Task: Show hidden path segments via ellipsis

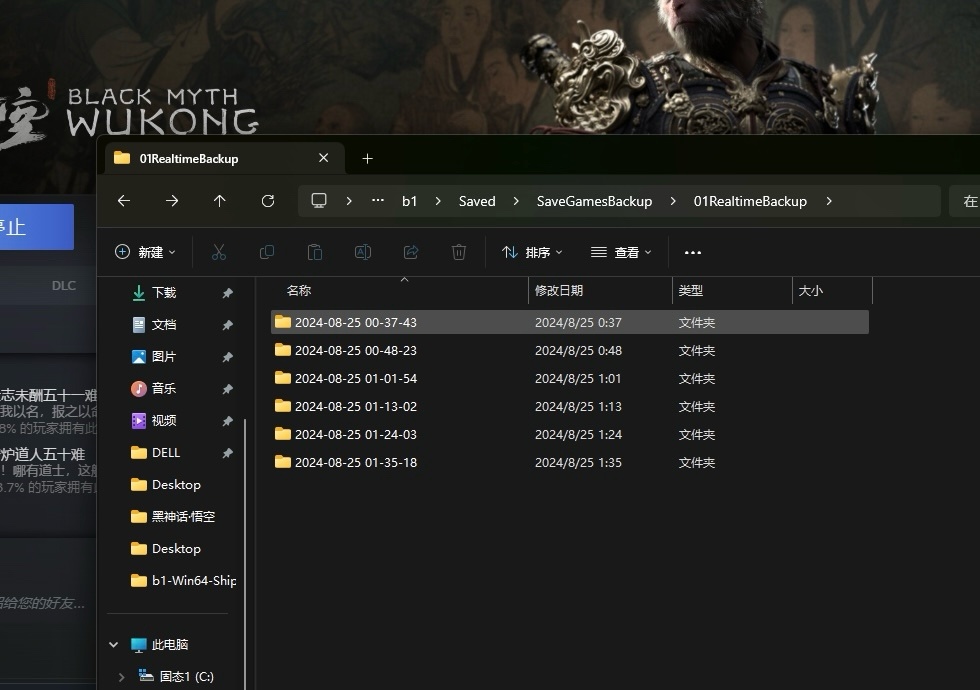Action: coord(378,201)
